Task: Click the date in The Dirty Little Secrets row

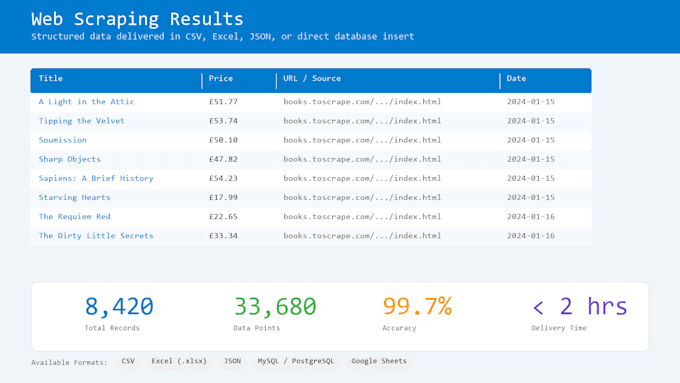Action: pyautogui.click(x=531, y=236)
